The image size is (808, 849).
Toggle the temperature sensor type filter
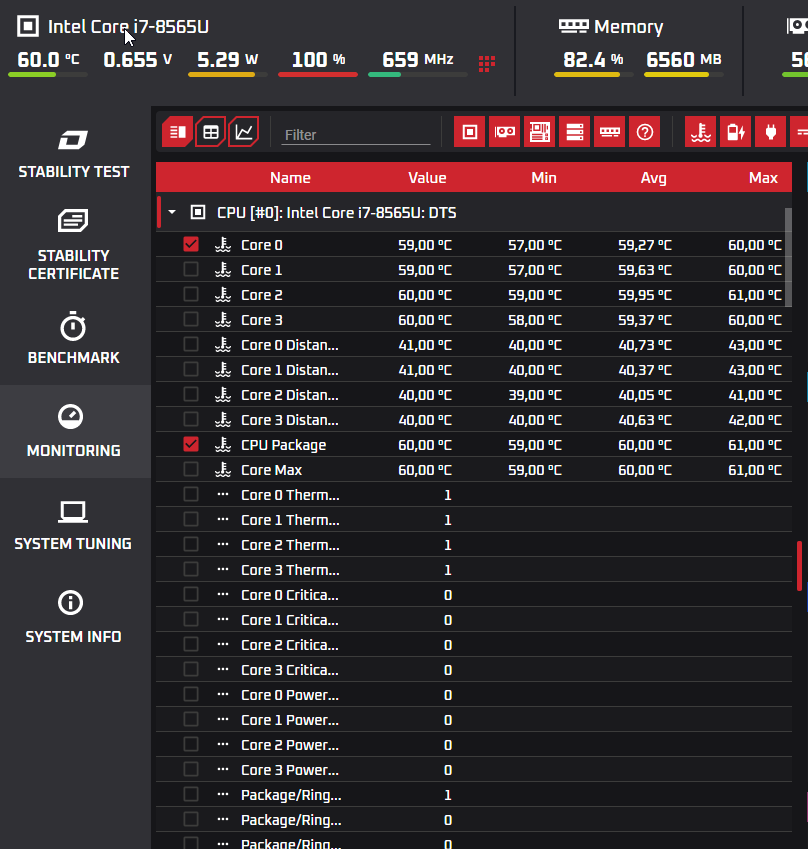[701, 132]
